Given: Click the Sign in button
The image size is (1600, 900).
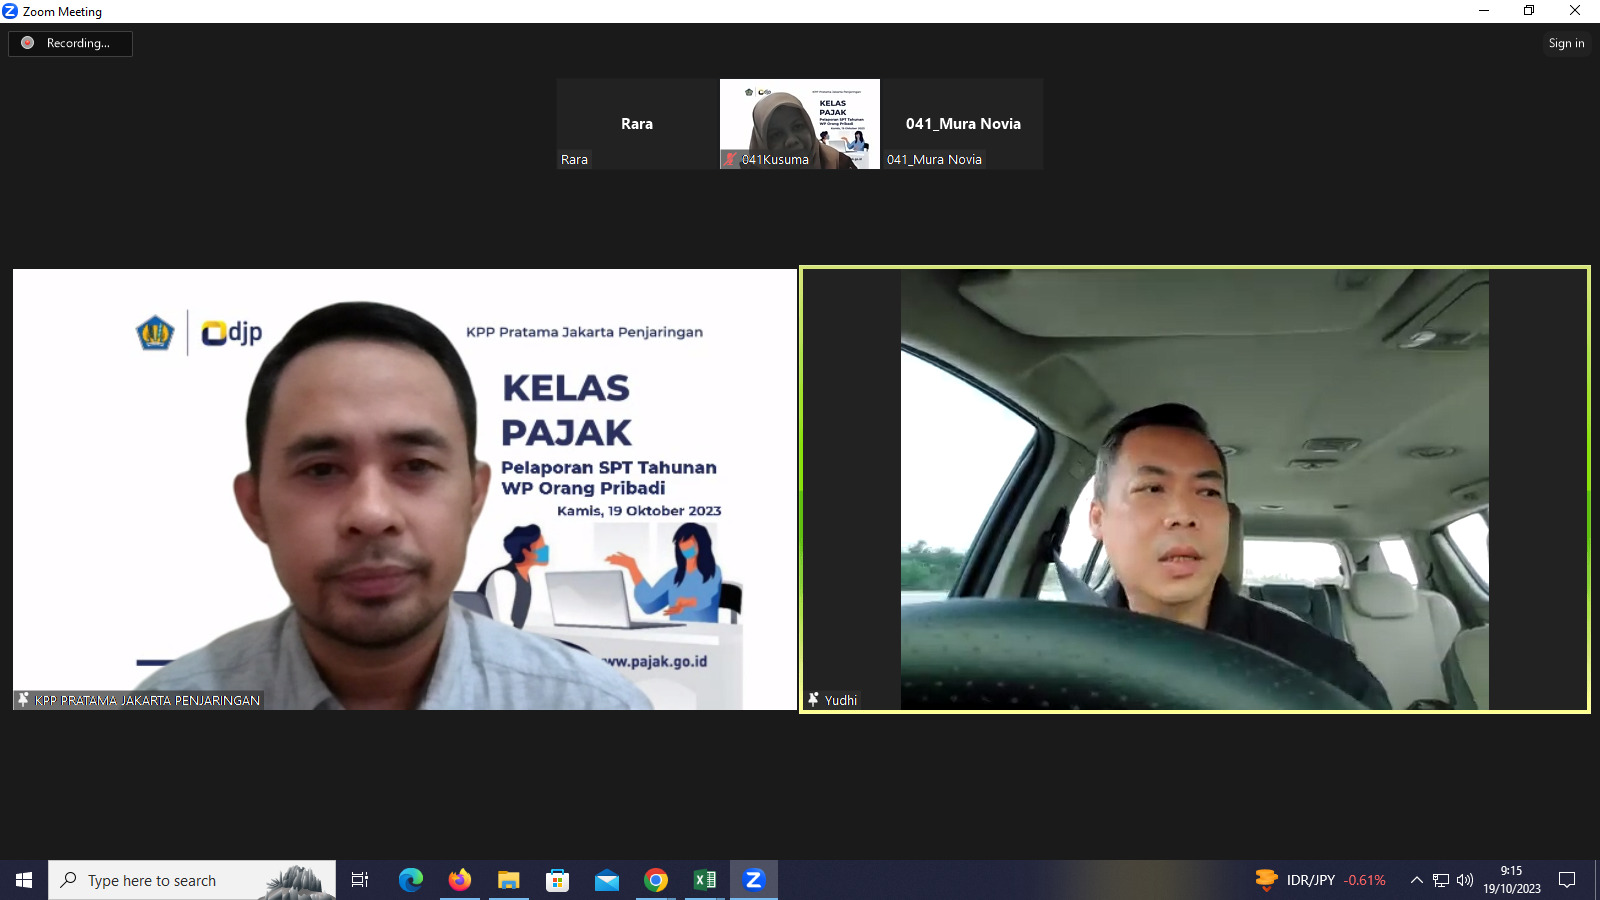Looking at the screenshot, I should click(x=1566, y=43).
